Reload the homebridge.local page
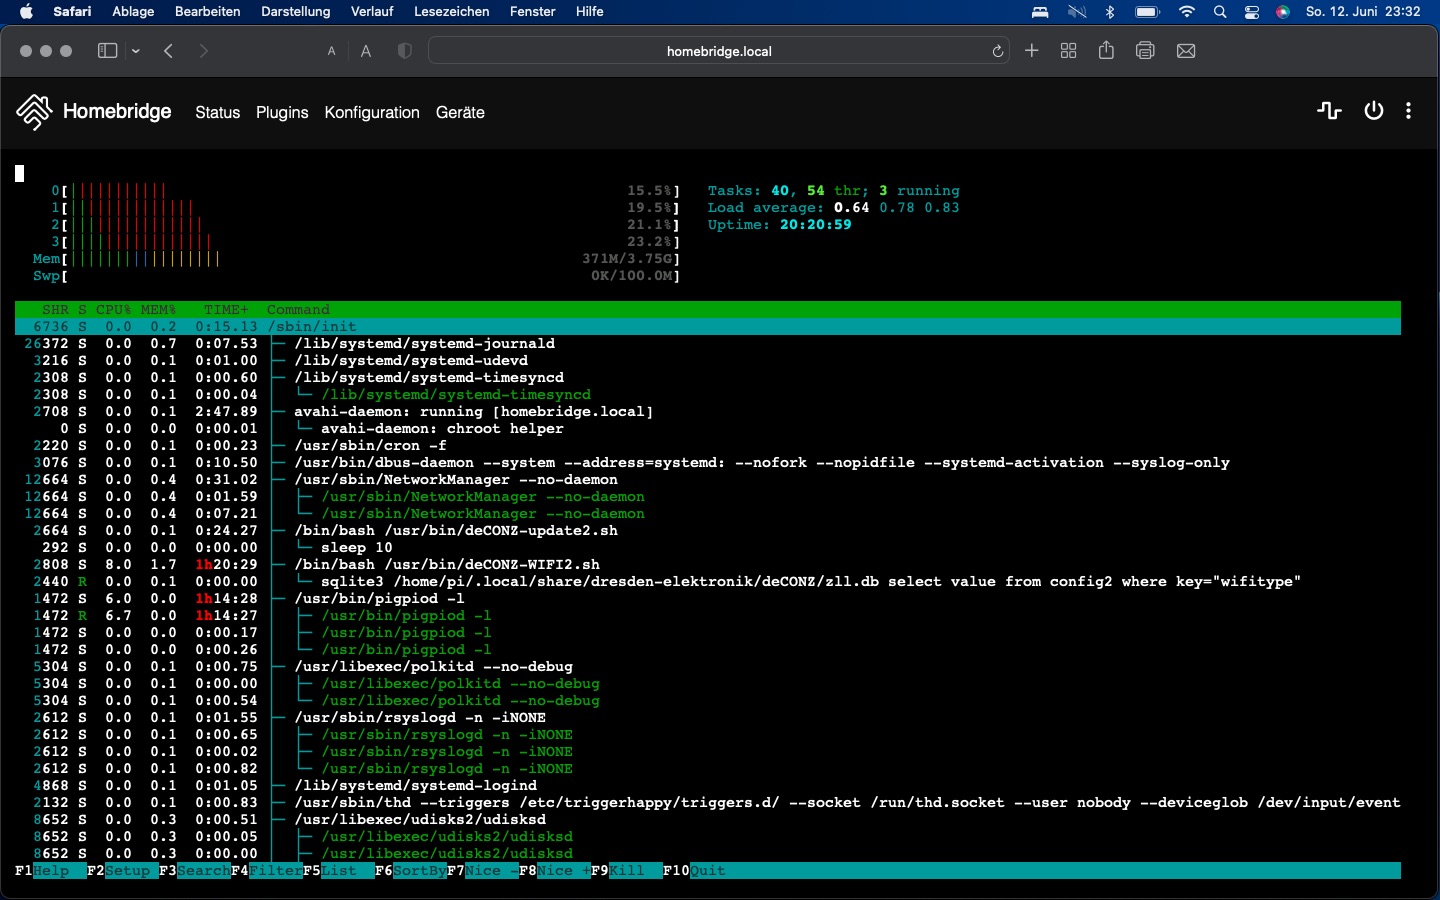 pos(997,51)
